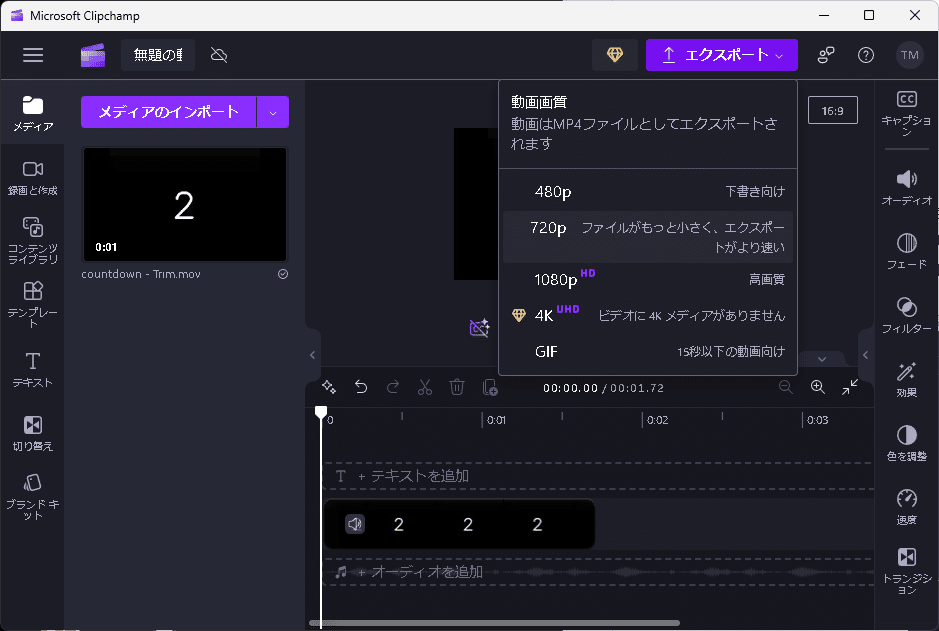
Task: Click the AI background removal camera icon
Action: click(479, 328)
